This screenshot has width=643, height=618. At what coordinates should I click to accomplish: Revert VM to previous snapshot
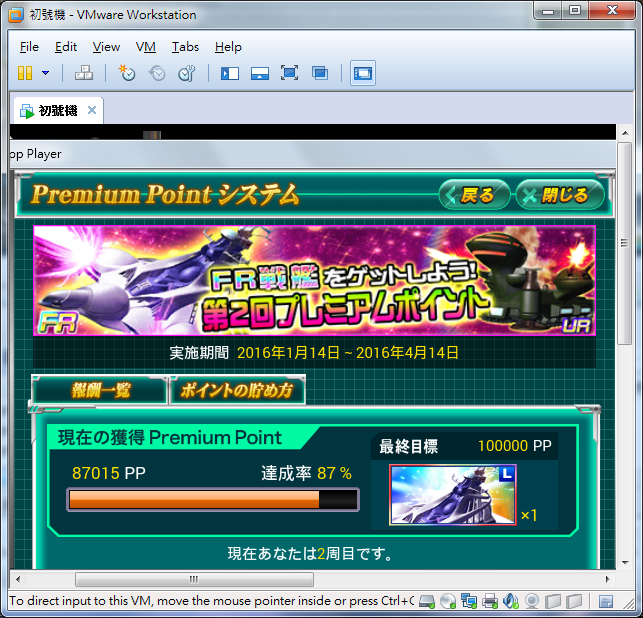coord(157,73)
